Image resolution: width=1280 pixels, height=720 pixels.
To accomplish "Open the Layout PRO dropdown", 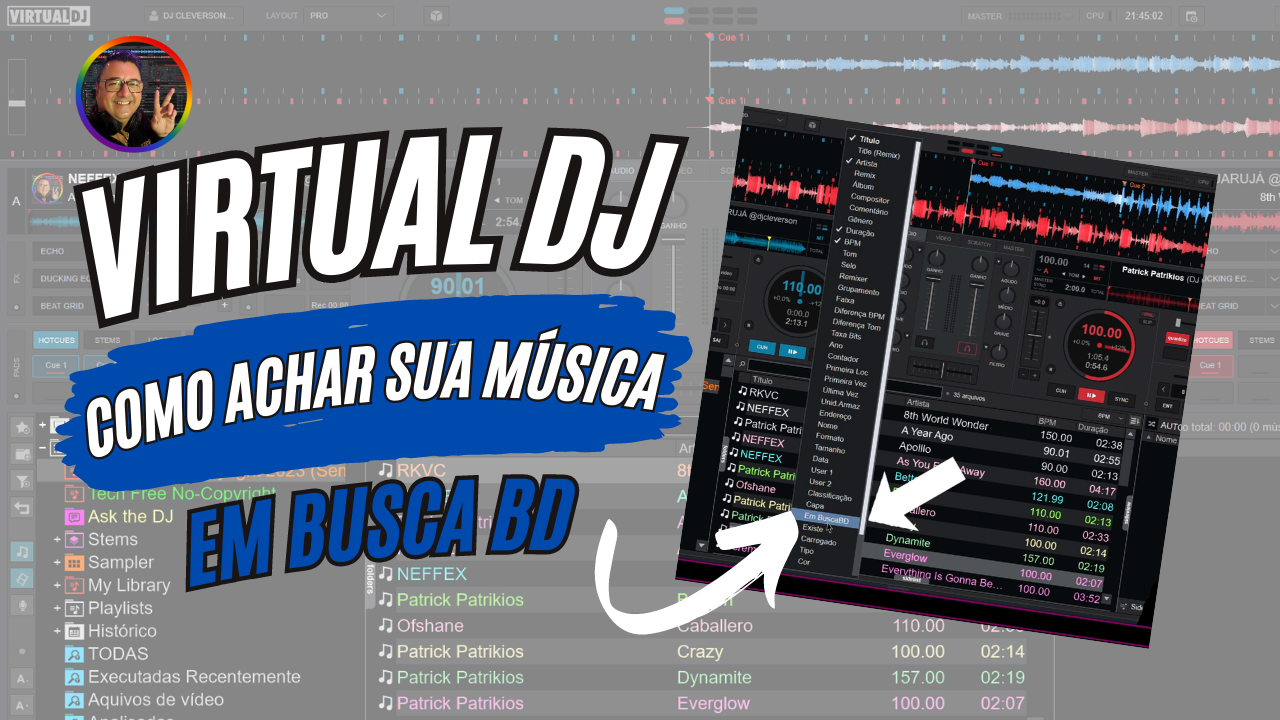I will [349, 16].
